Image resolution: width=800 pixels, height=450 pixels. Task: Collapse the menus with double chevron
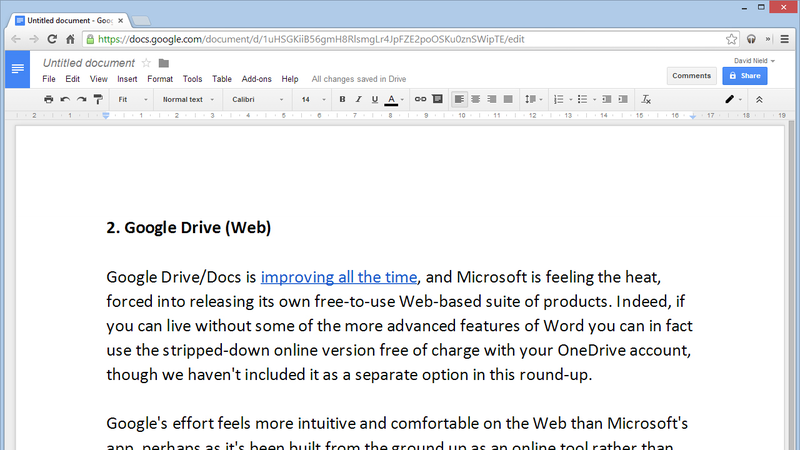coord(759,99)
